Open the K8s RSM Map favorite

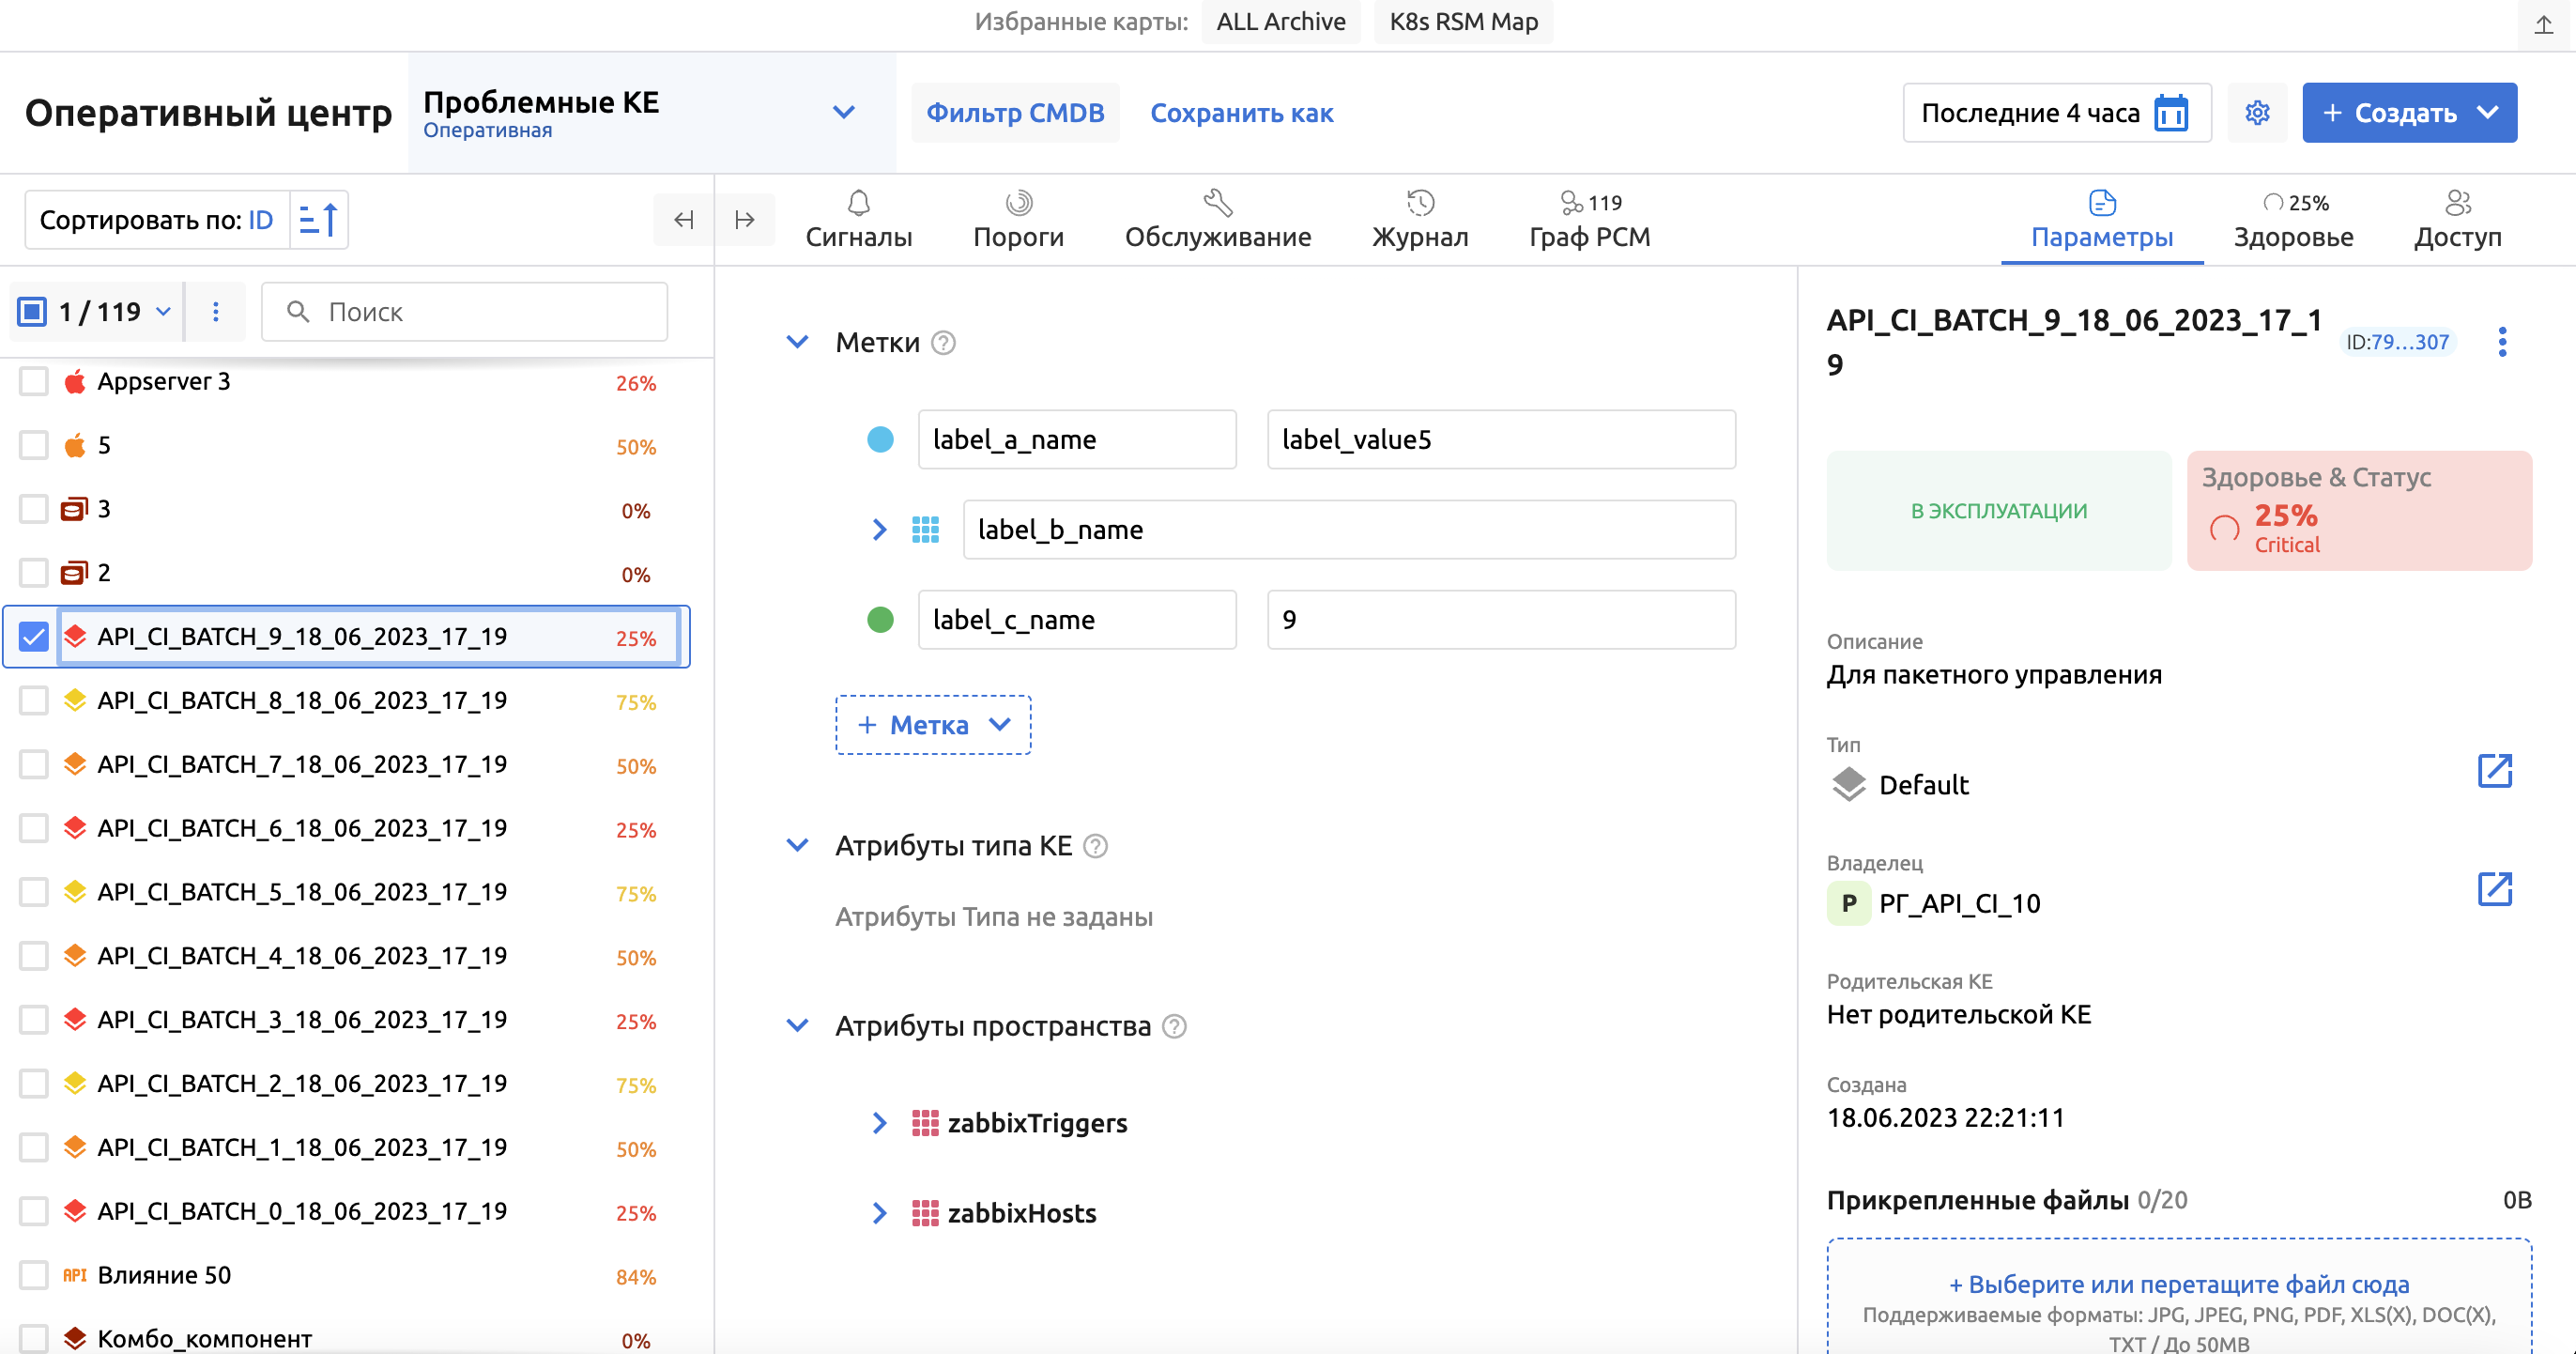(1463, 22)
